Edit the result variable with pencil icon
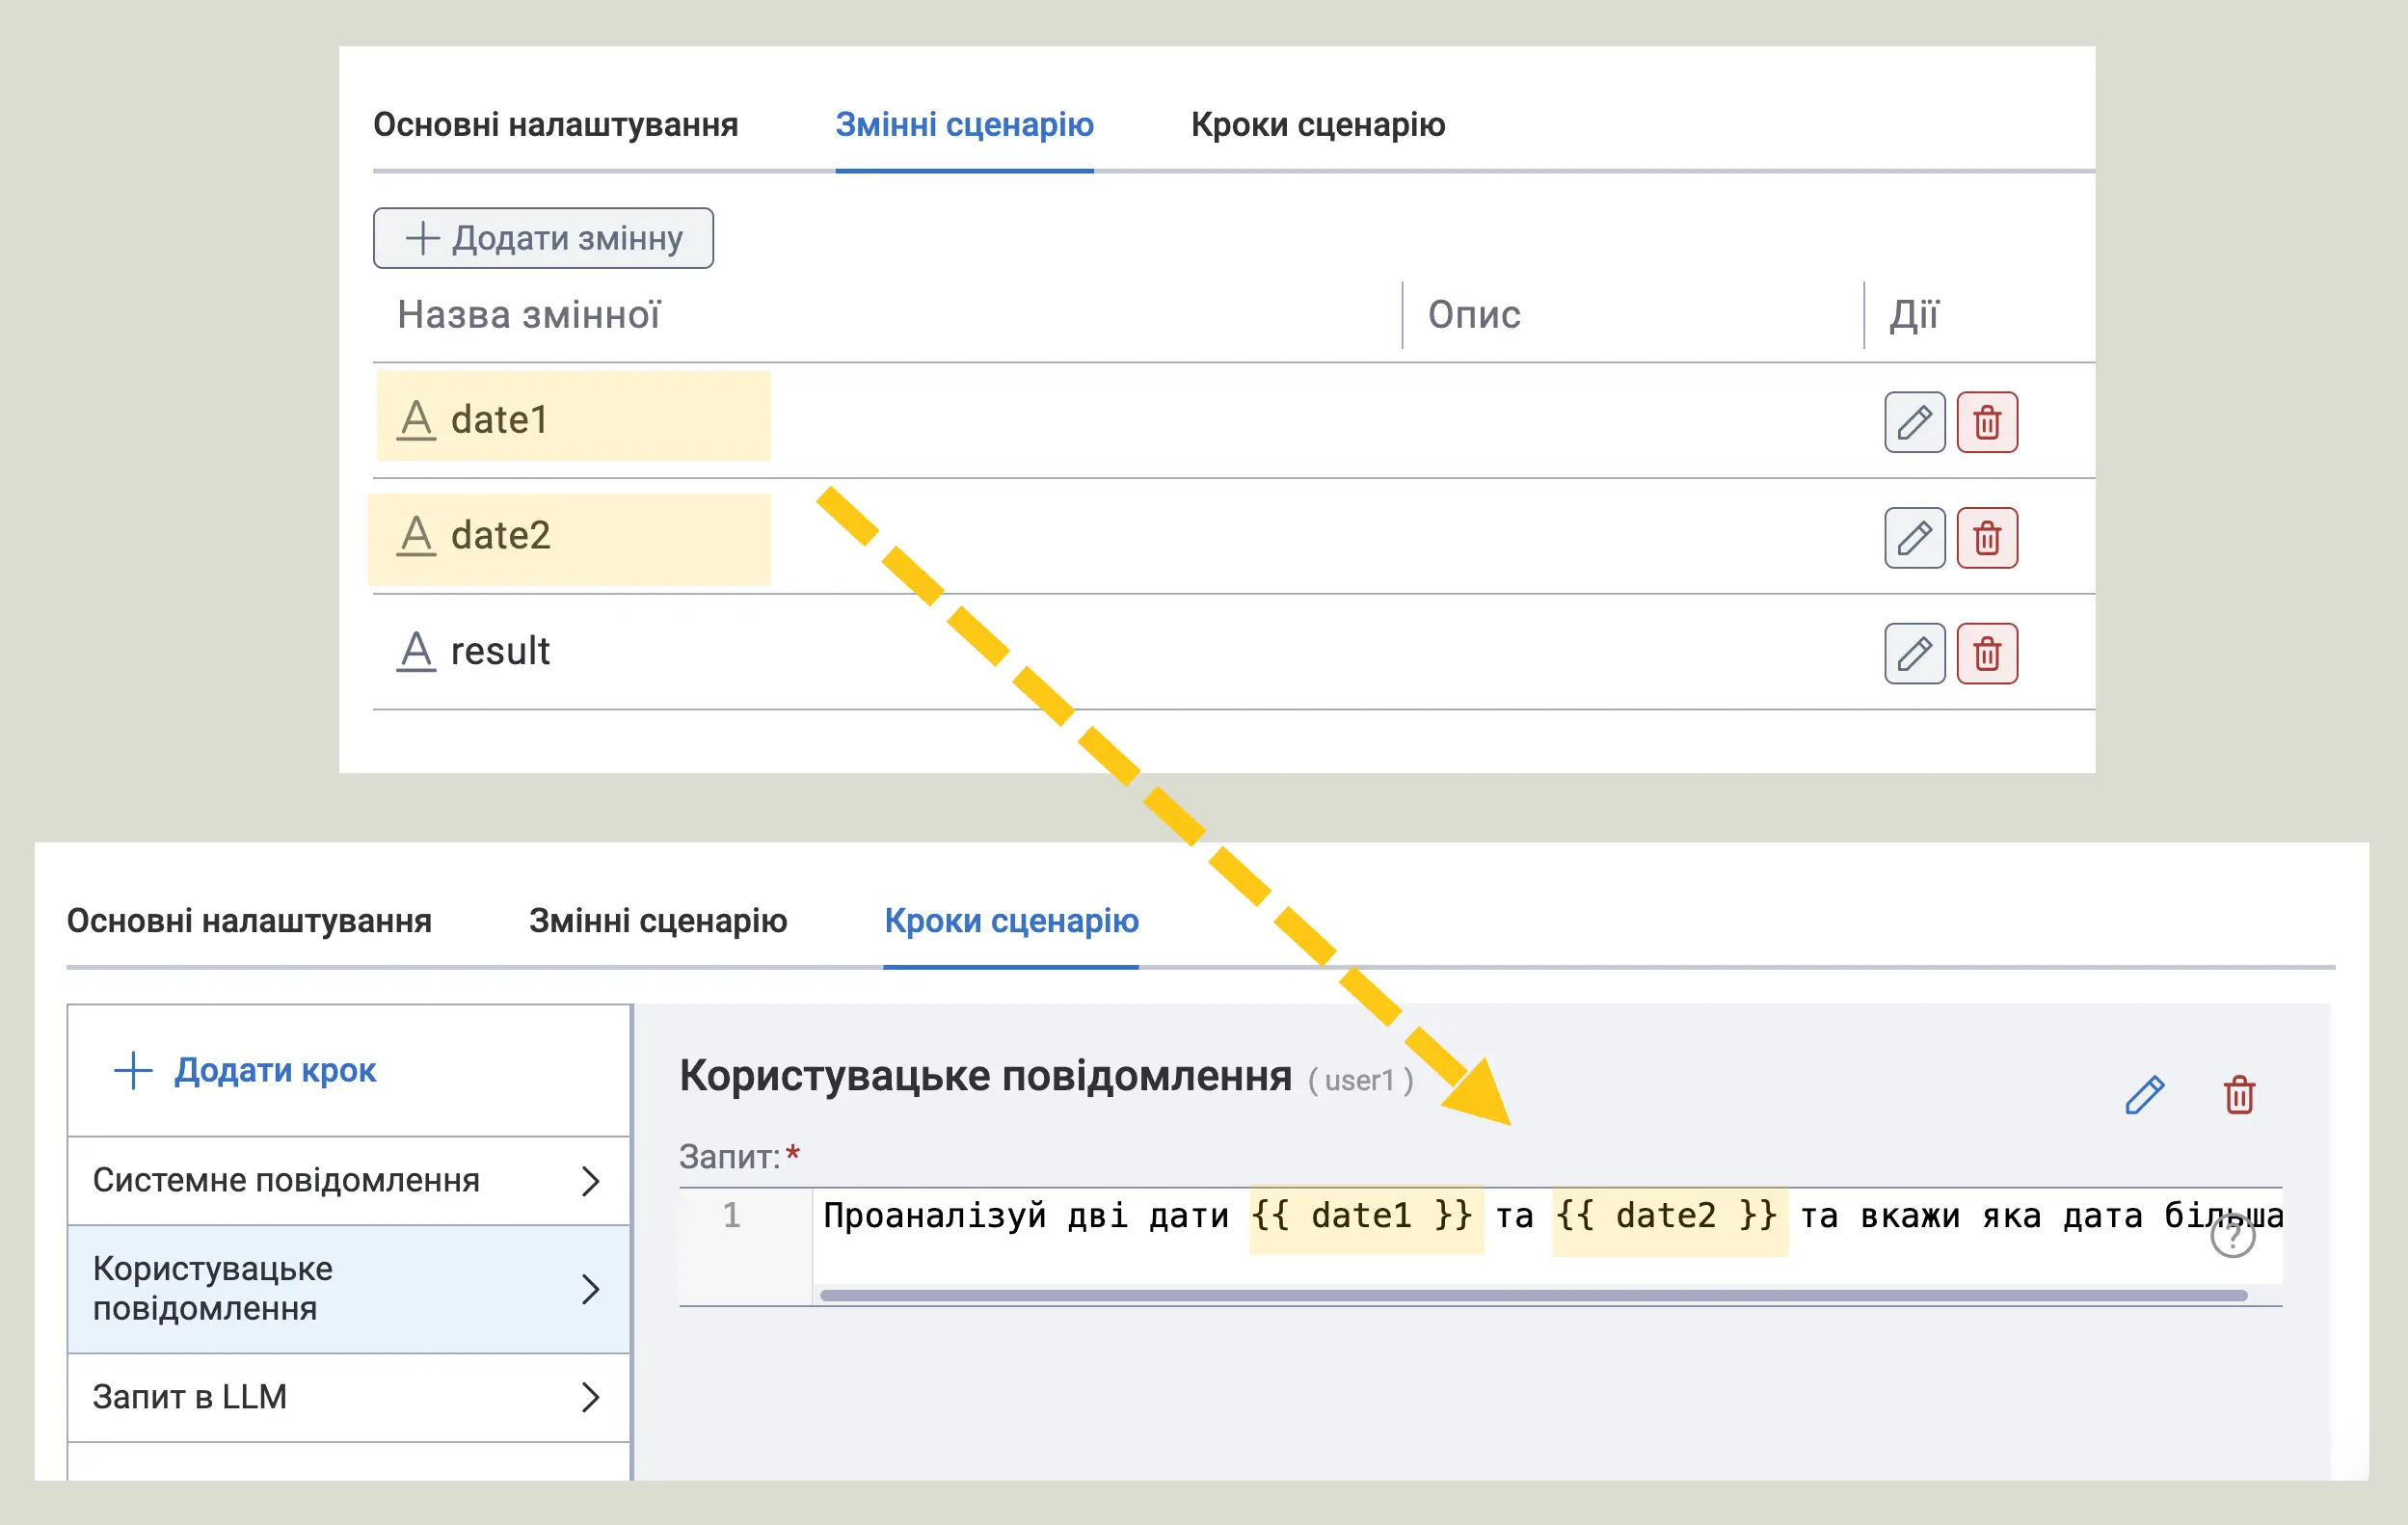Screen dimensions: 2408x1525 click(x=1914, y=654)
